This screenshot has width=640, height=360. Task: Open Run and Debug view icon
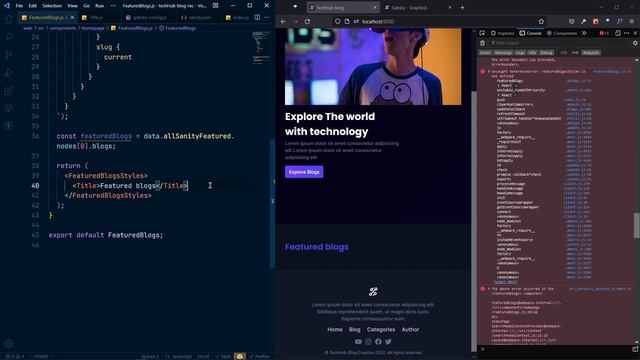click(9, 73)
